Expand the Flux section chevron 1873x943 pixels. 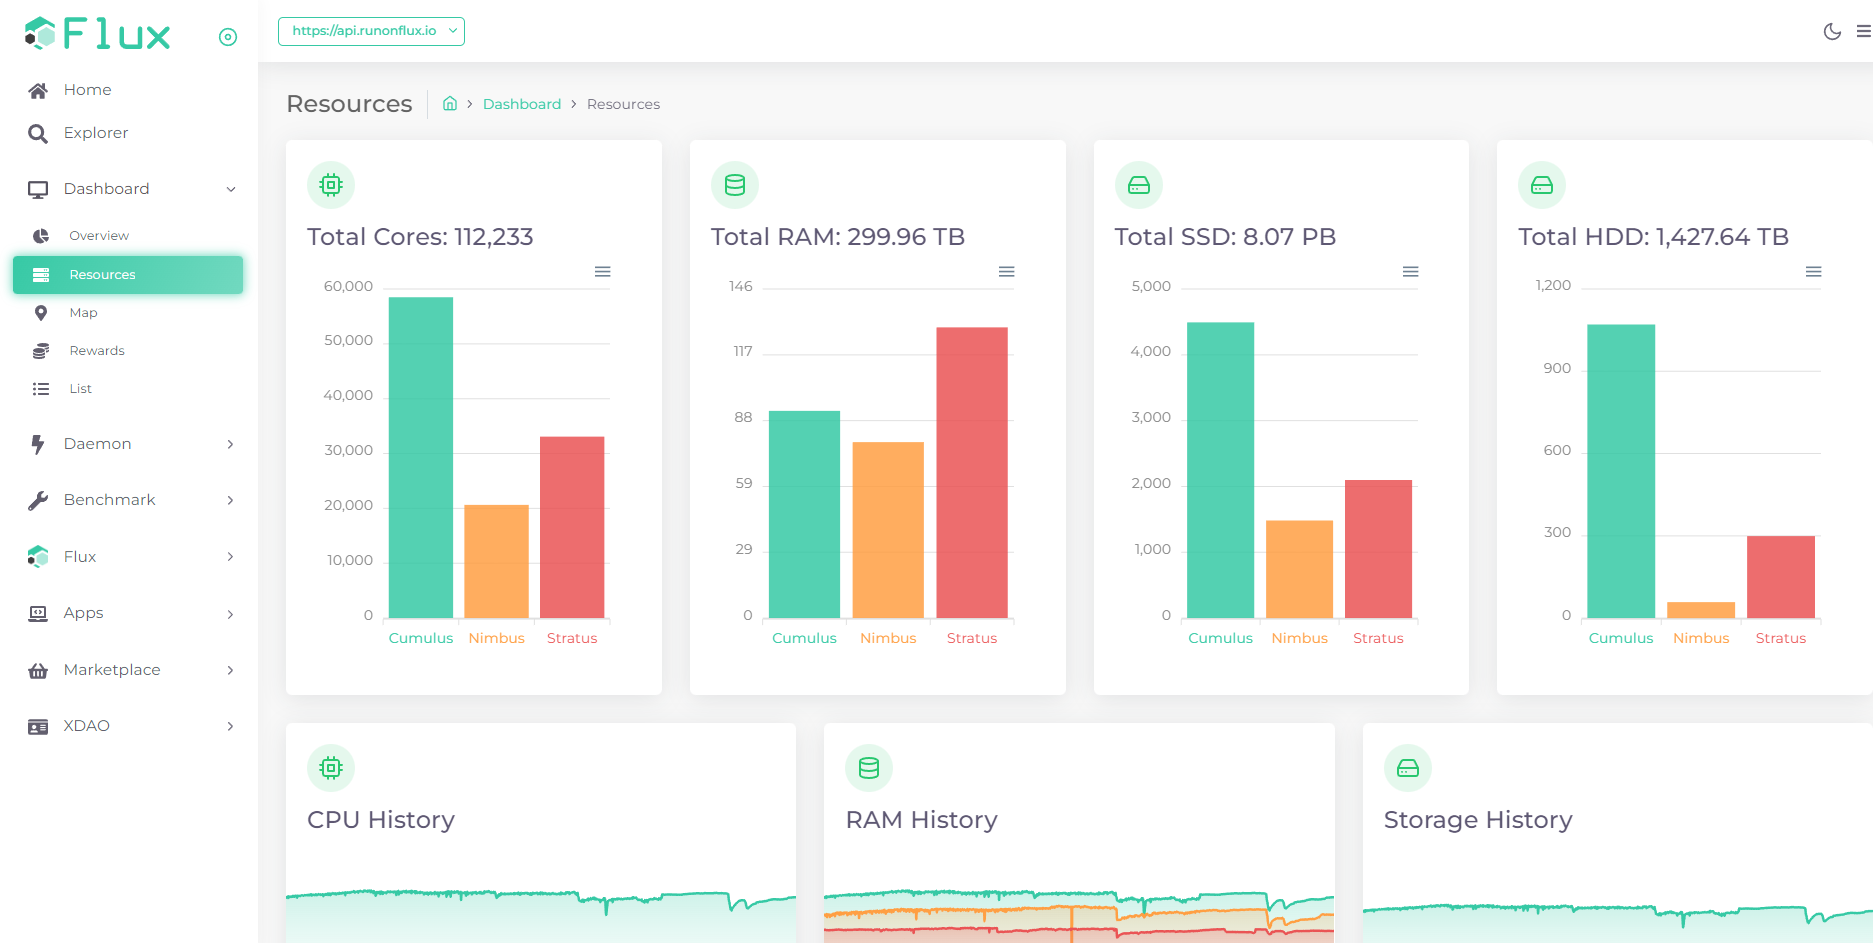pos(231,557)
